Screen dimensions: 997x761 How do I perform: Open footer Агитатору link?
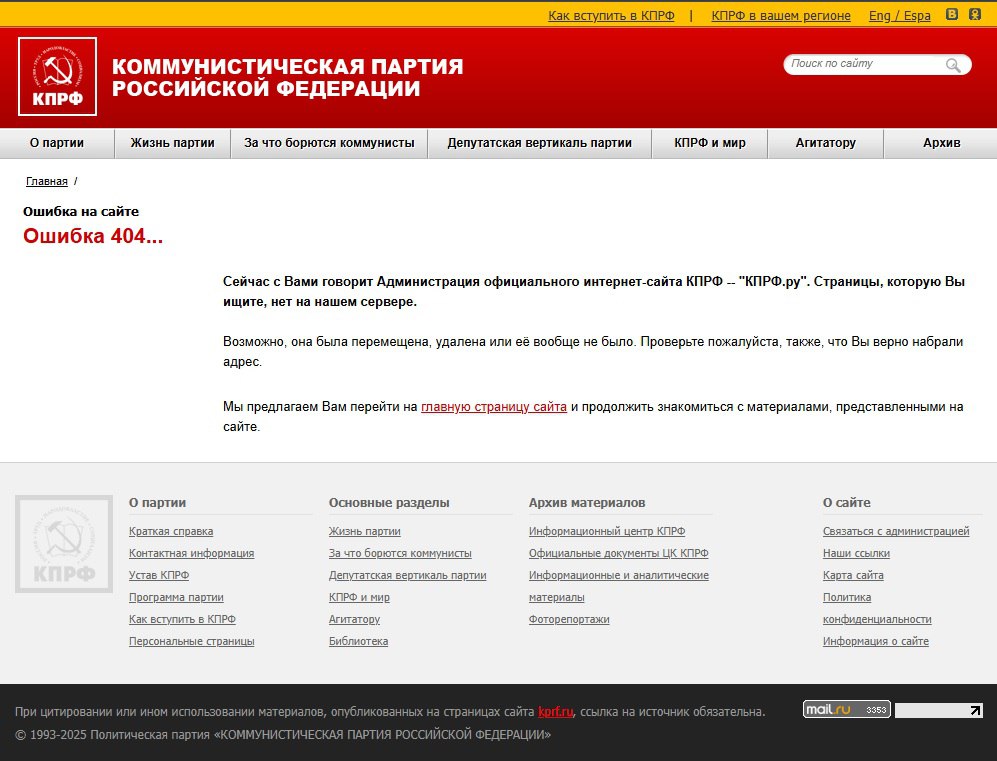click(354, 619)
